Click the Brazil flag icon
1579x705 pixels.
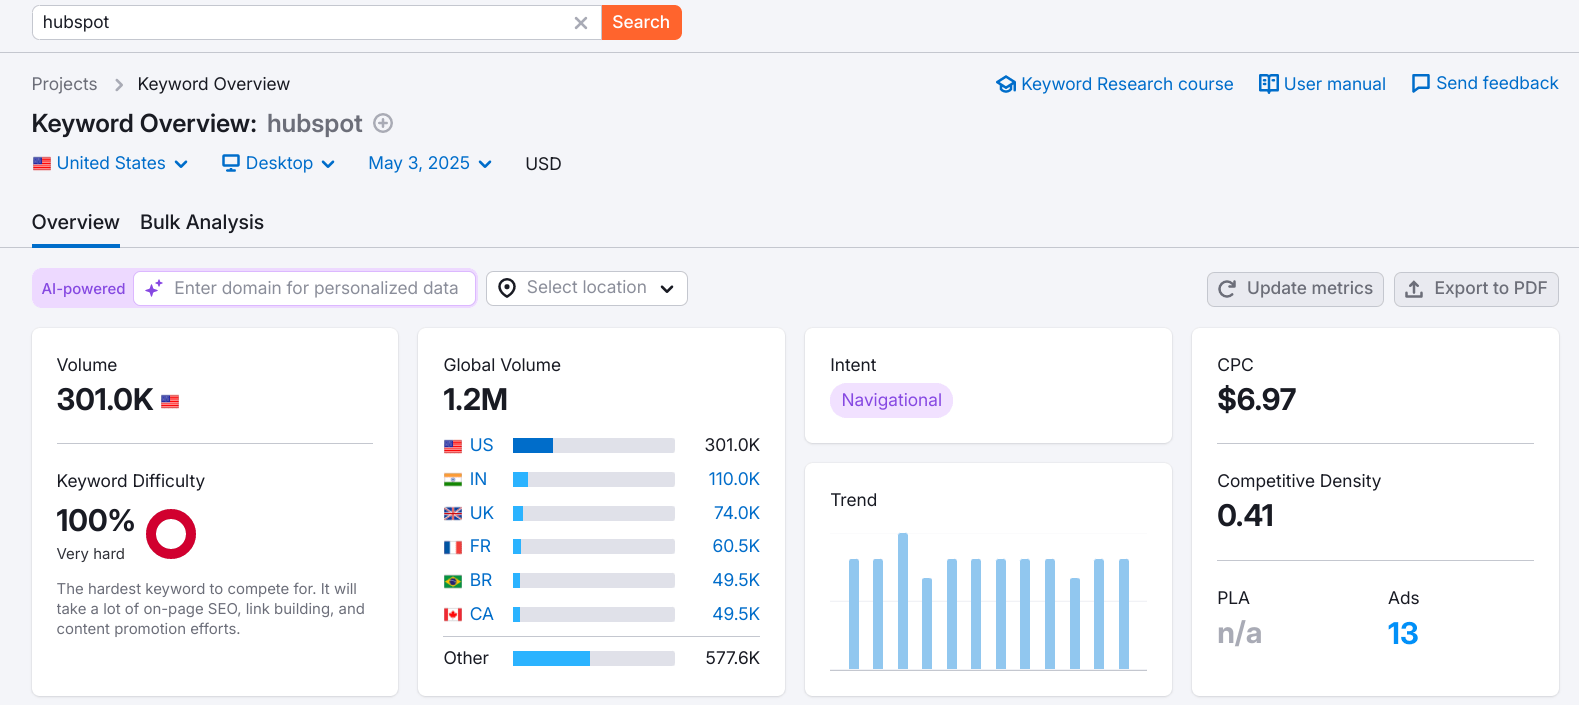coord(453,581)
